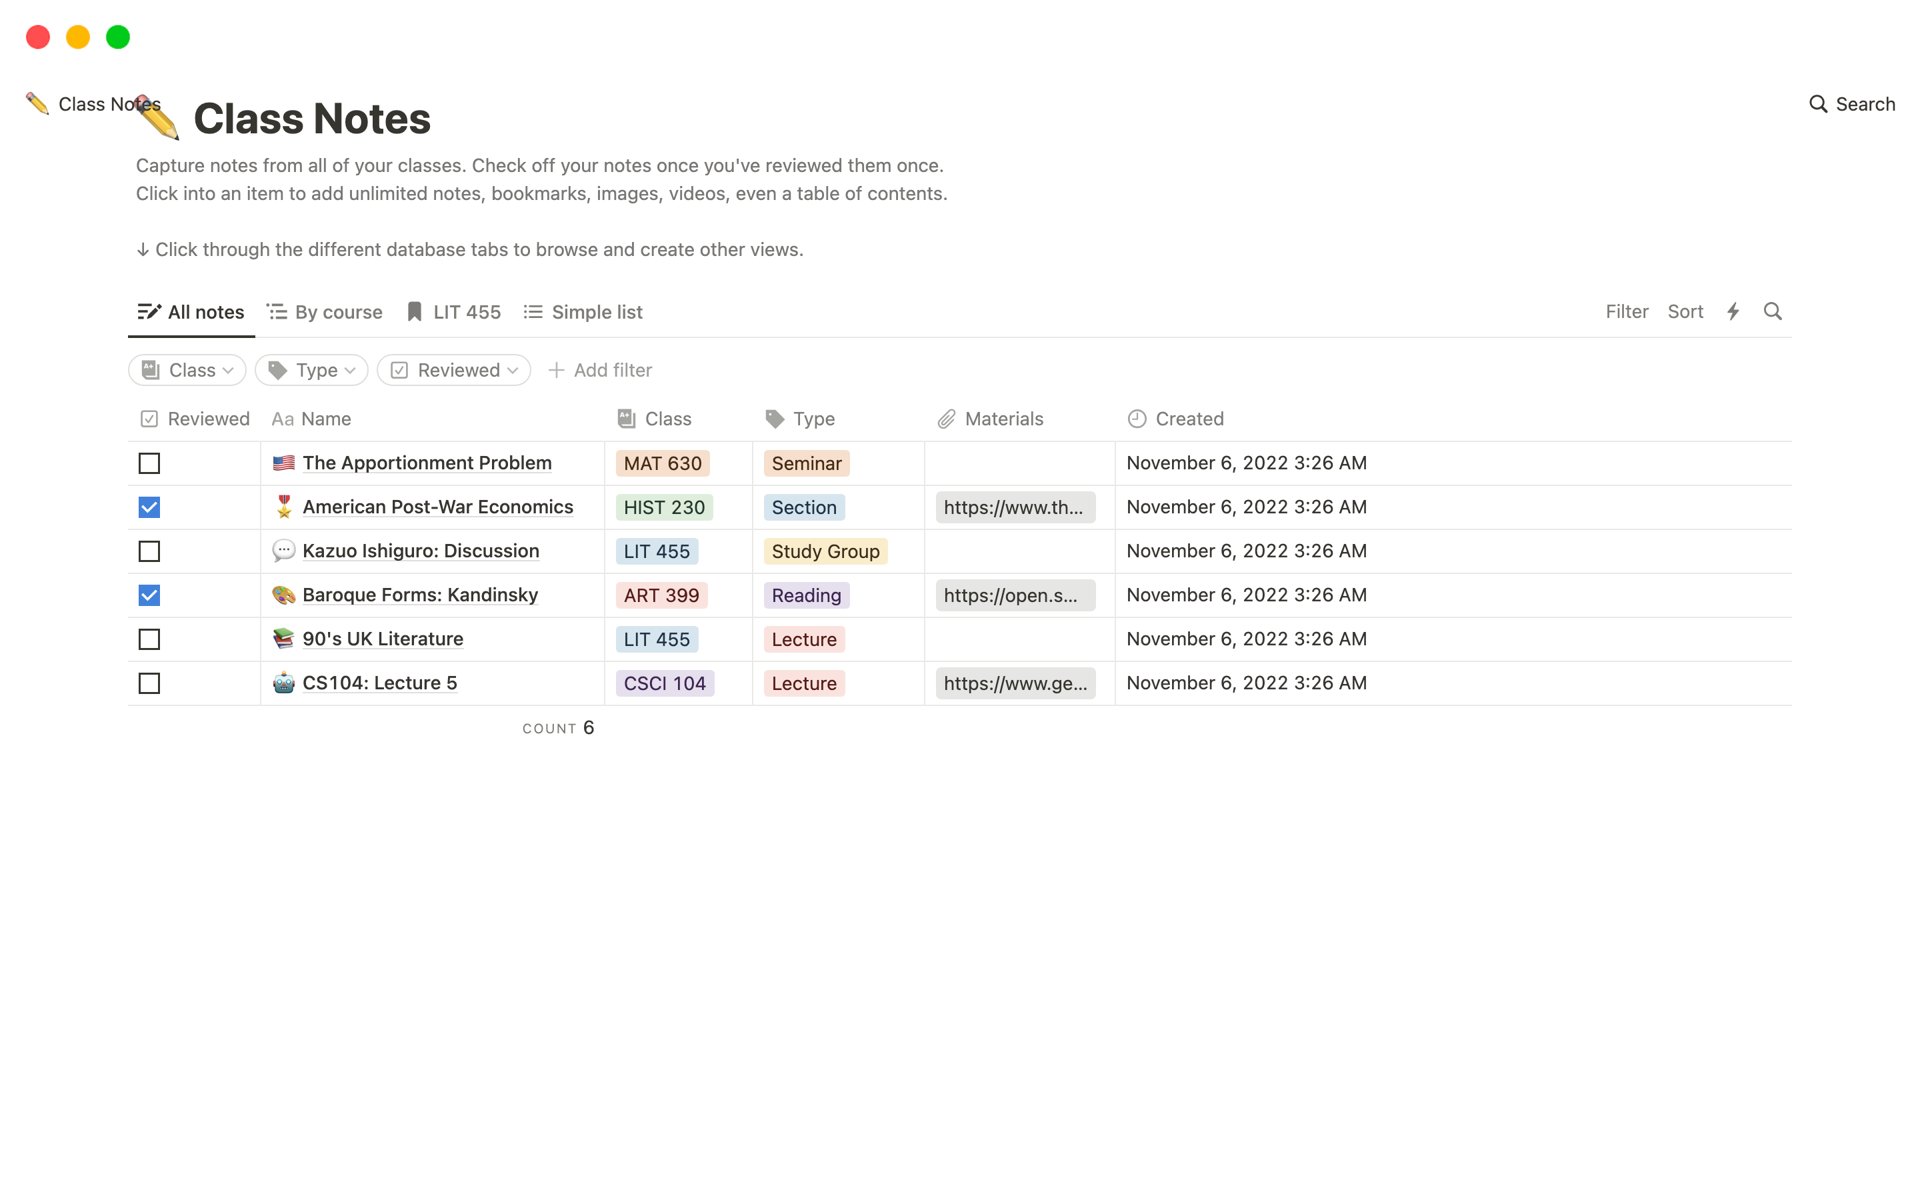This screenshot has height=1200, width=1920.
Task: Click the flag icon by The Apportionment Problem
Action: pos(284,463)
